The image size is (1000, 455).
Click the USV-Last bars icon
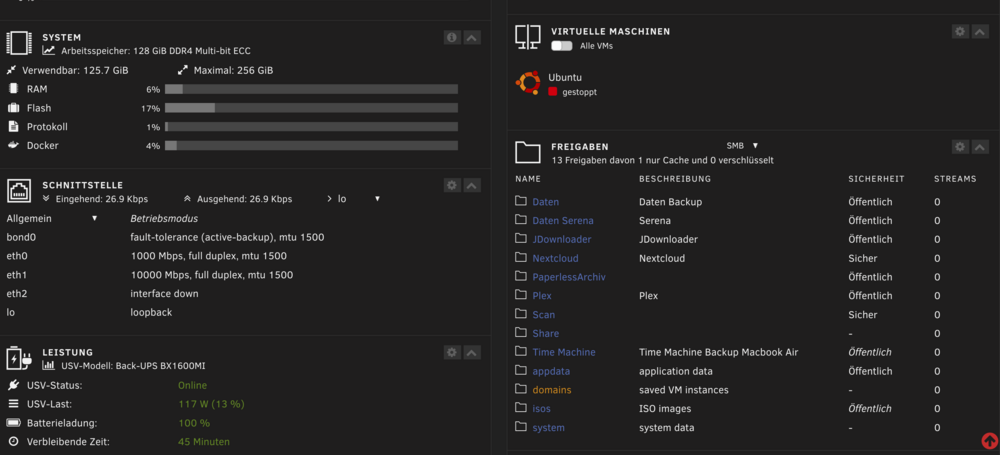(13, 404)
